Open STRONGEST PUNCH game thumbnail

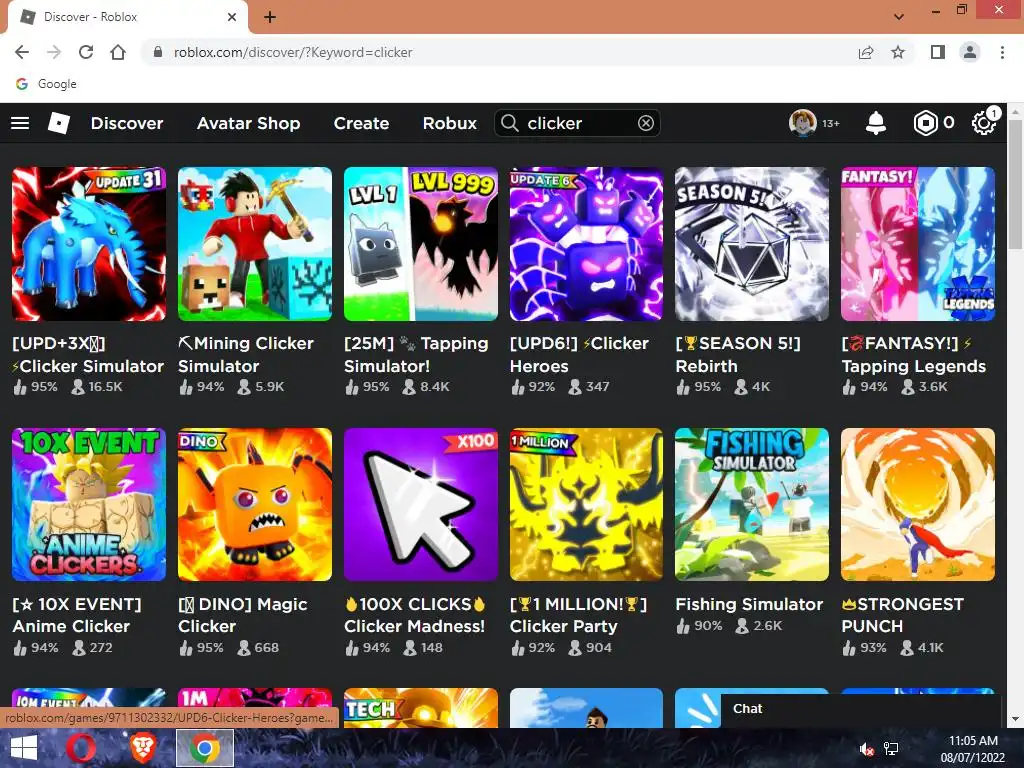(x=918, y=504)
